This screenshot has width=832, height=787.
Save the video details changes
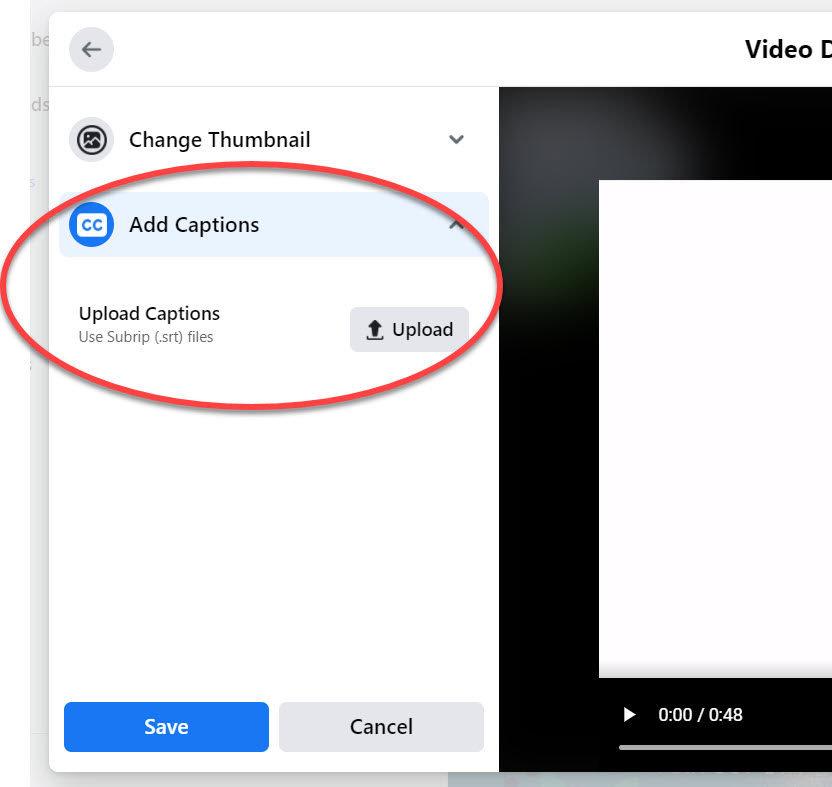click(x=166, y=727)
